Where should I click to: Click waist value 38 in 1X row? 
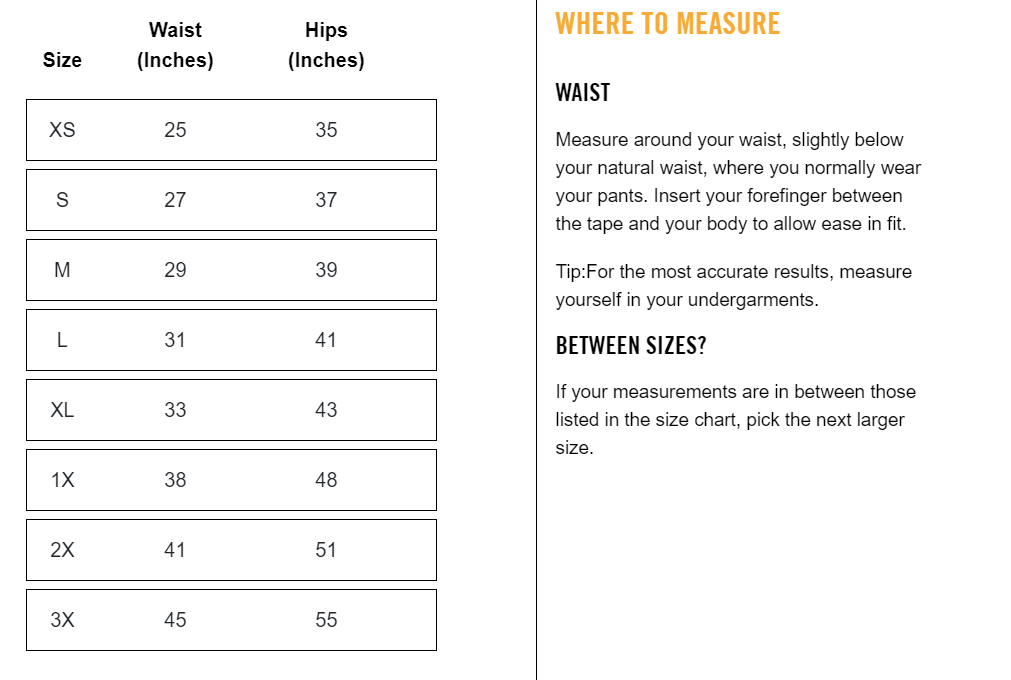(x=175, y=480)
